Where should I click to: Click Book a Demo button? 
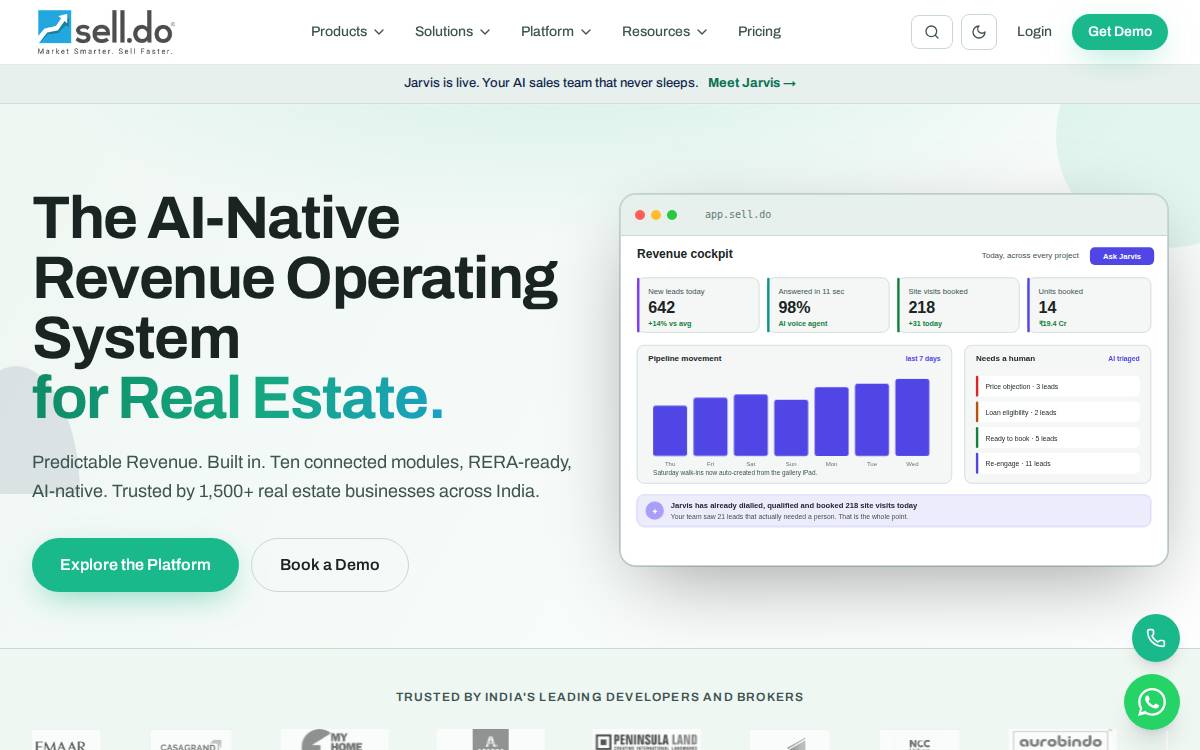330,565
